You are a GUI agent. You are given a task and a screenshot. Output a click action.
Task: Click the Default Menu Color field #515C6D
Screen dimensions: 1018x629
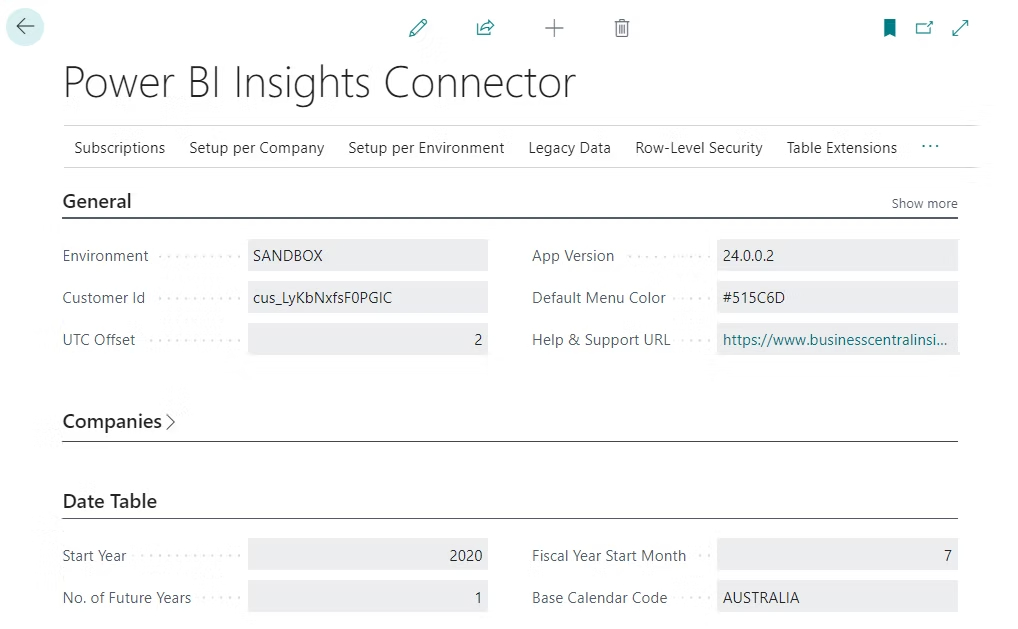click(838, 297)
